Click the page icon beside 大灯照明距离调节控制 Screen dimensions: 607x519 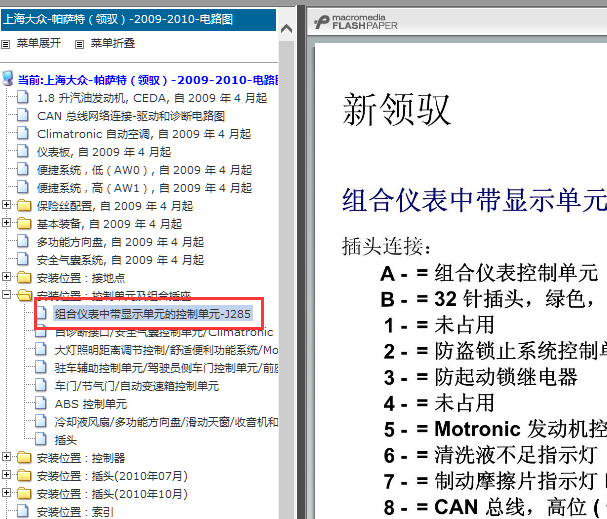pos(41,349)
